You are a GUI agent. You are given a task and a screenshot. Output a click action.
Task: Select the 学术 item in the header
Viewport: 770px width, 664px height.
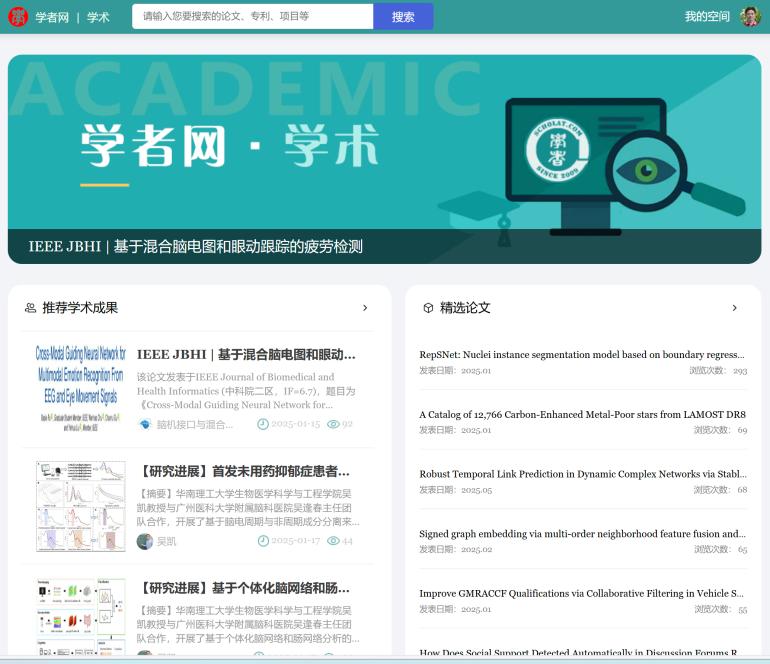[x=98, y=17]
